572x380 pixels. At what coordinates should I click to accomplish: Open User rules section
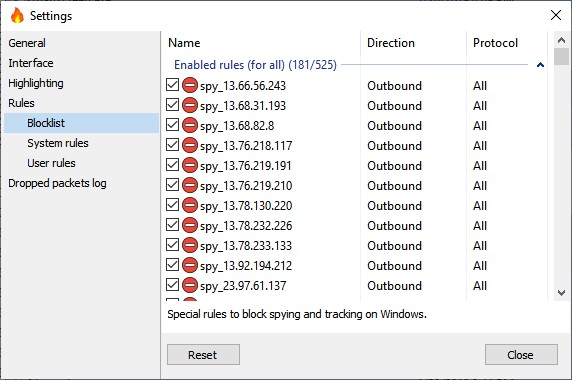coord(51,163)
